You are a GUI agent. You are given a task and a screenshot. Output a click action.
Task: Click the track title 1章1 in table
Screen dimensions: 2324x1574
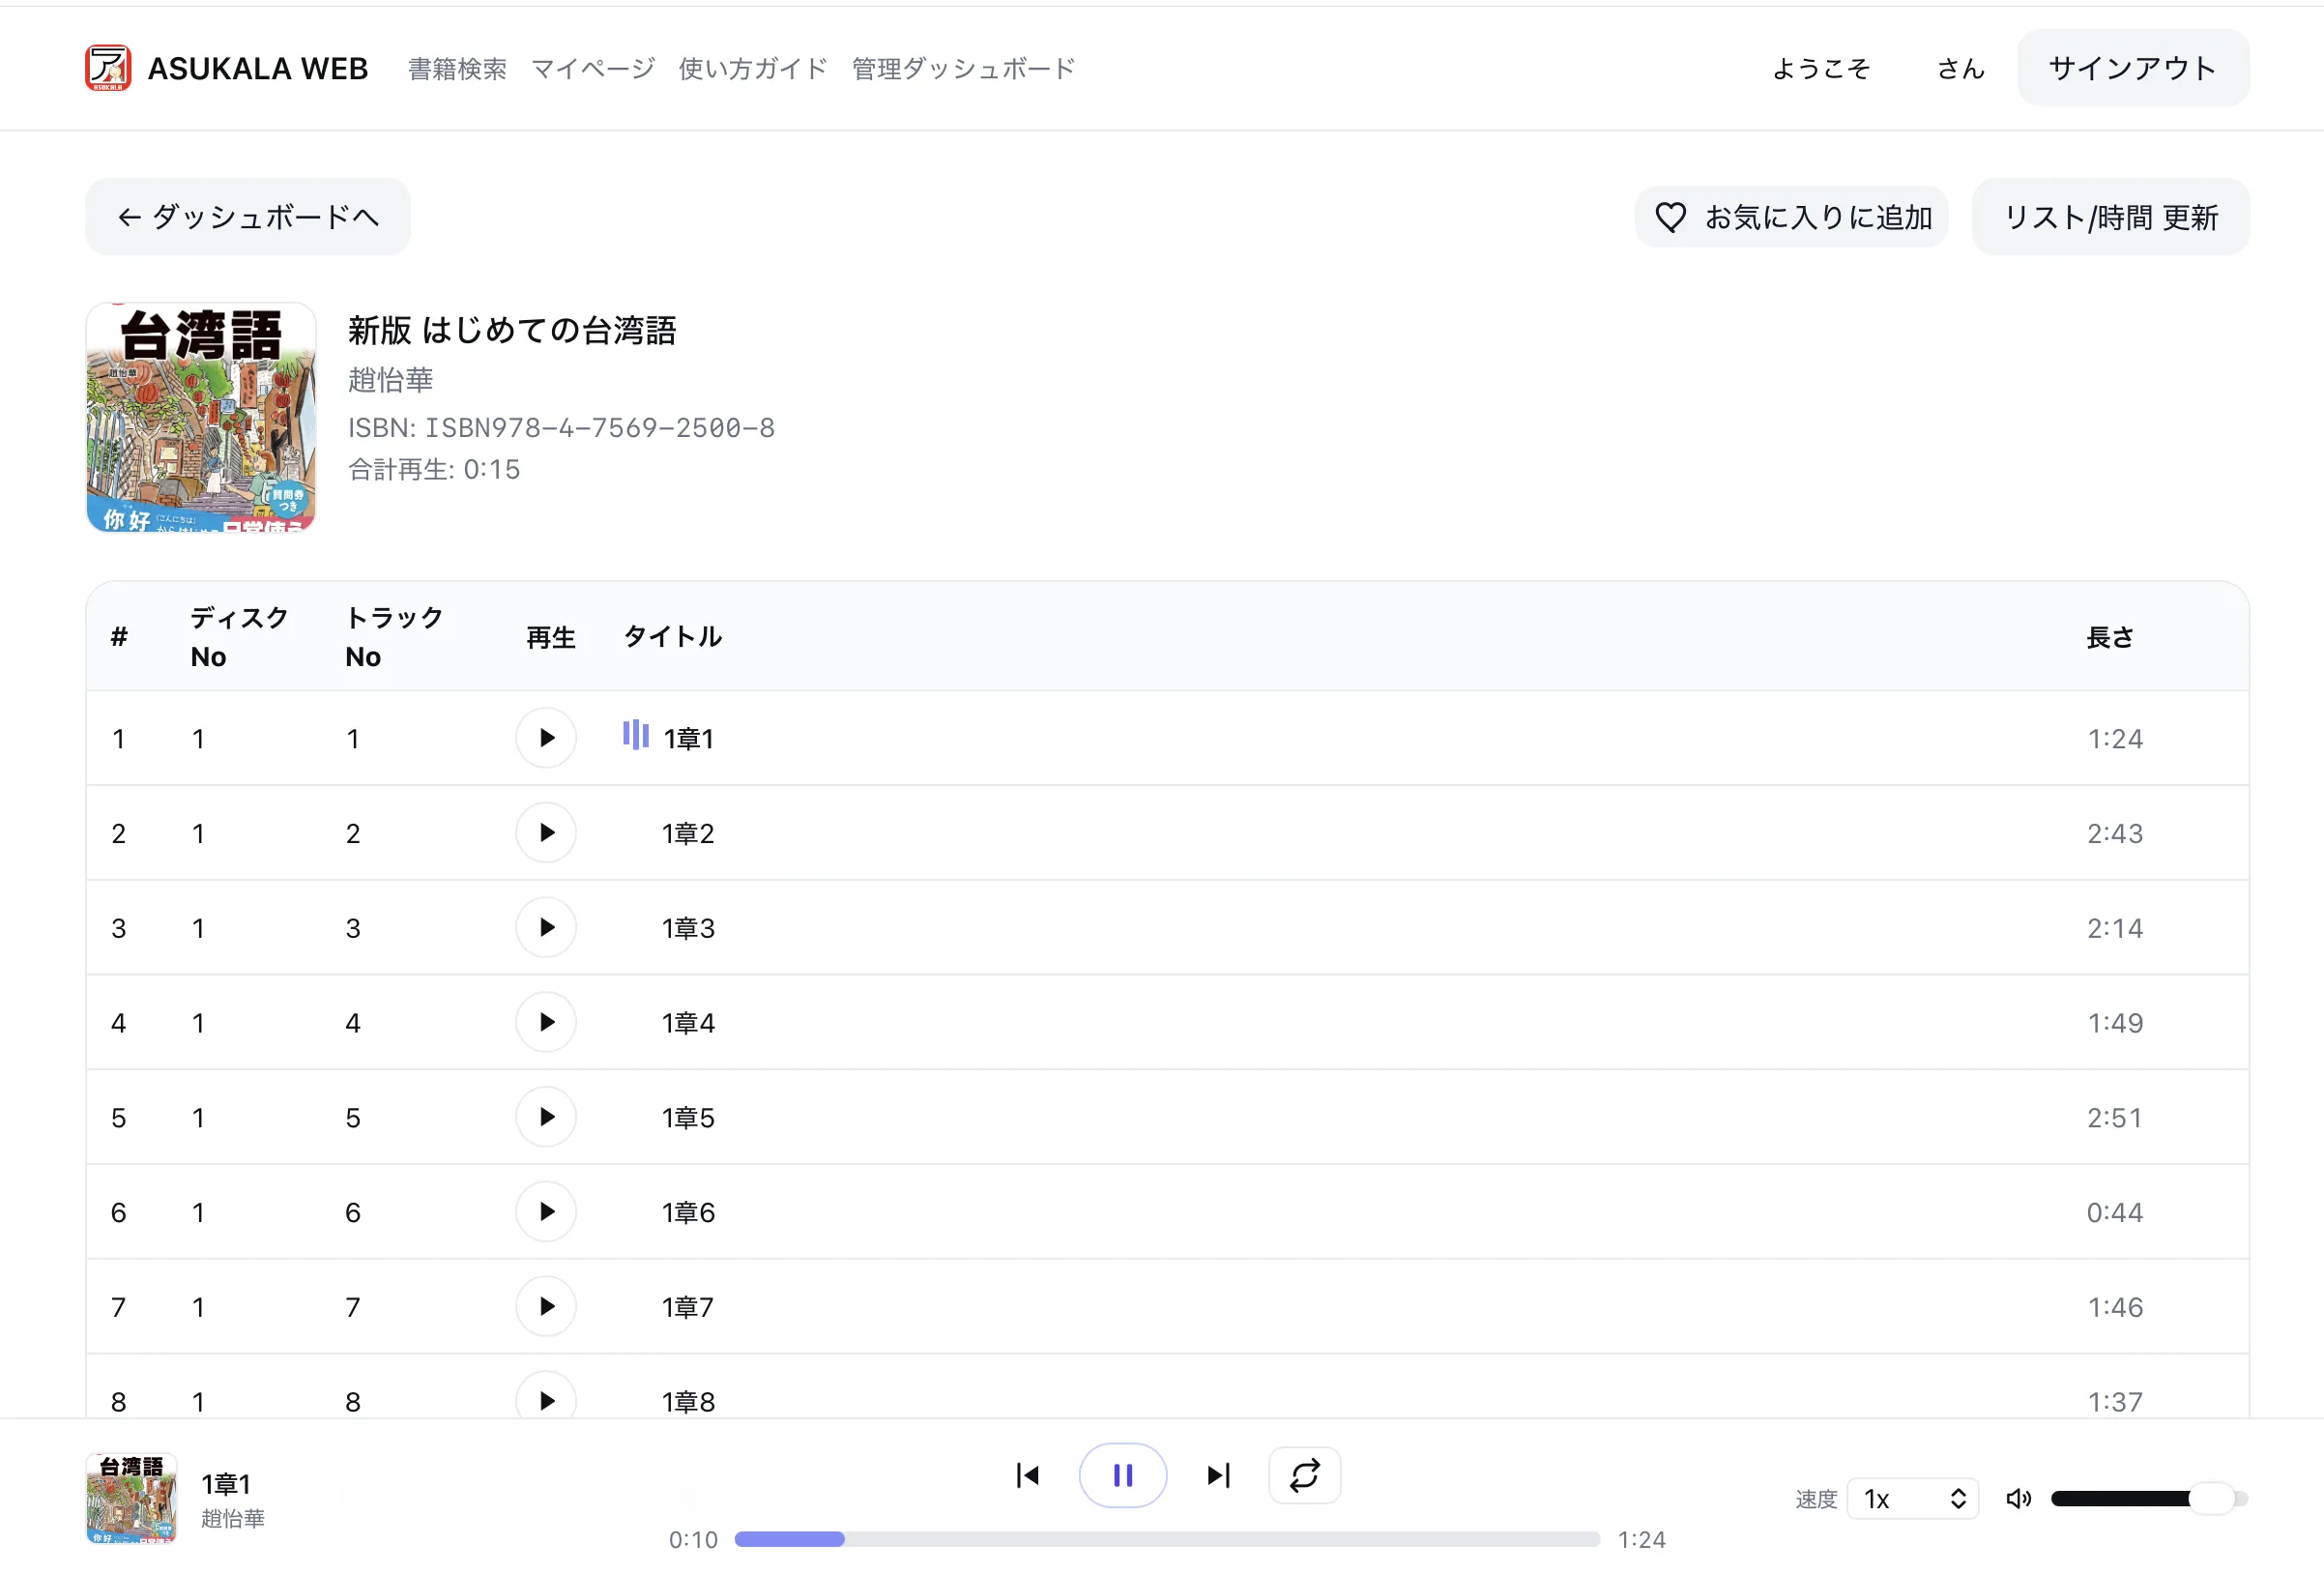pyautogui.click(x=688, y=739)
